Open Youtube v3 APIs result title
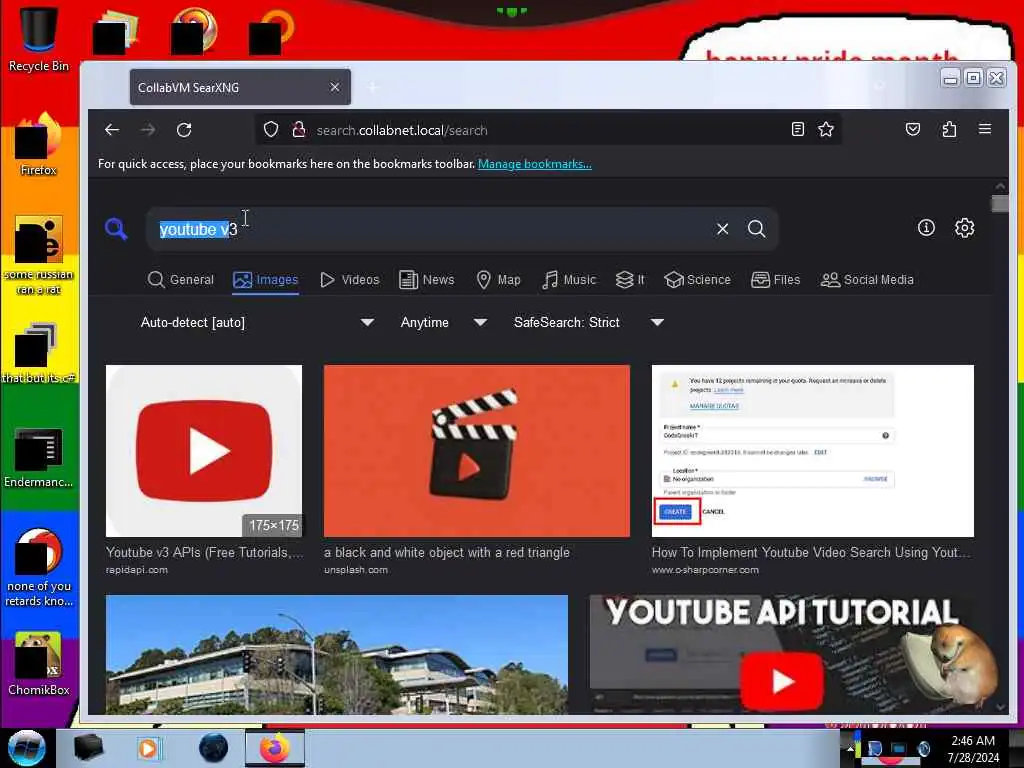This screenshot has height=768, width=1024. [x=204, y=552]
